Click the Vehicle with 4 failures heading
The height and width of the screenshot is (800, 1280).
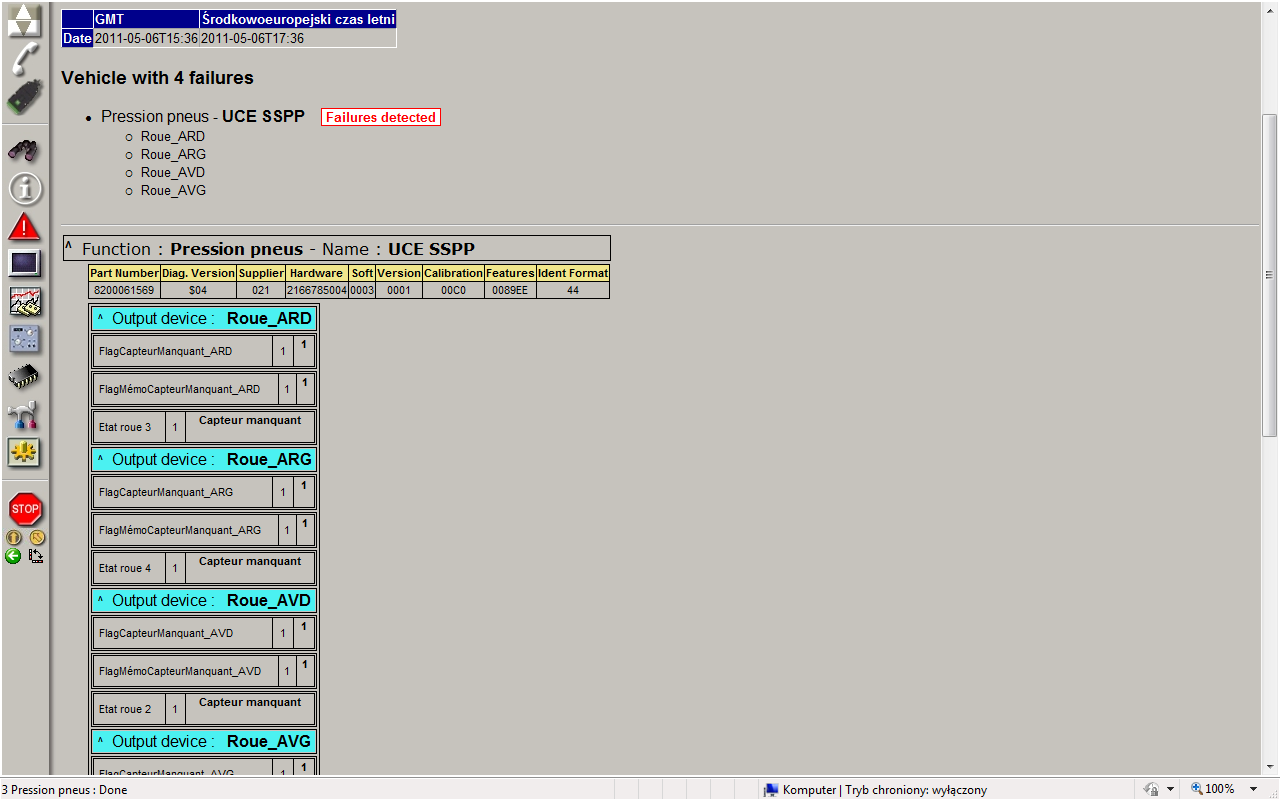pyautogui.click(x=157, y=78)
